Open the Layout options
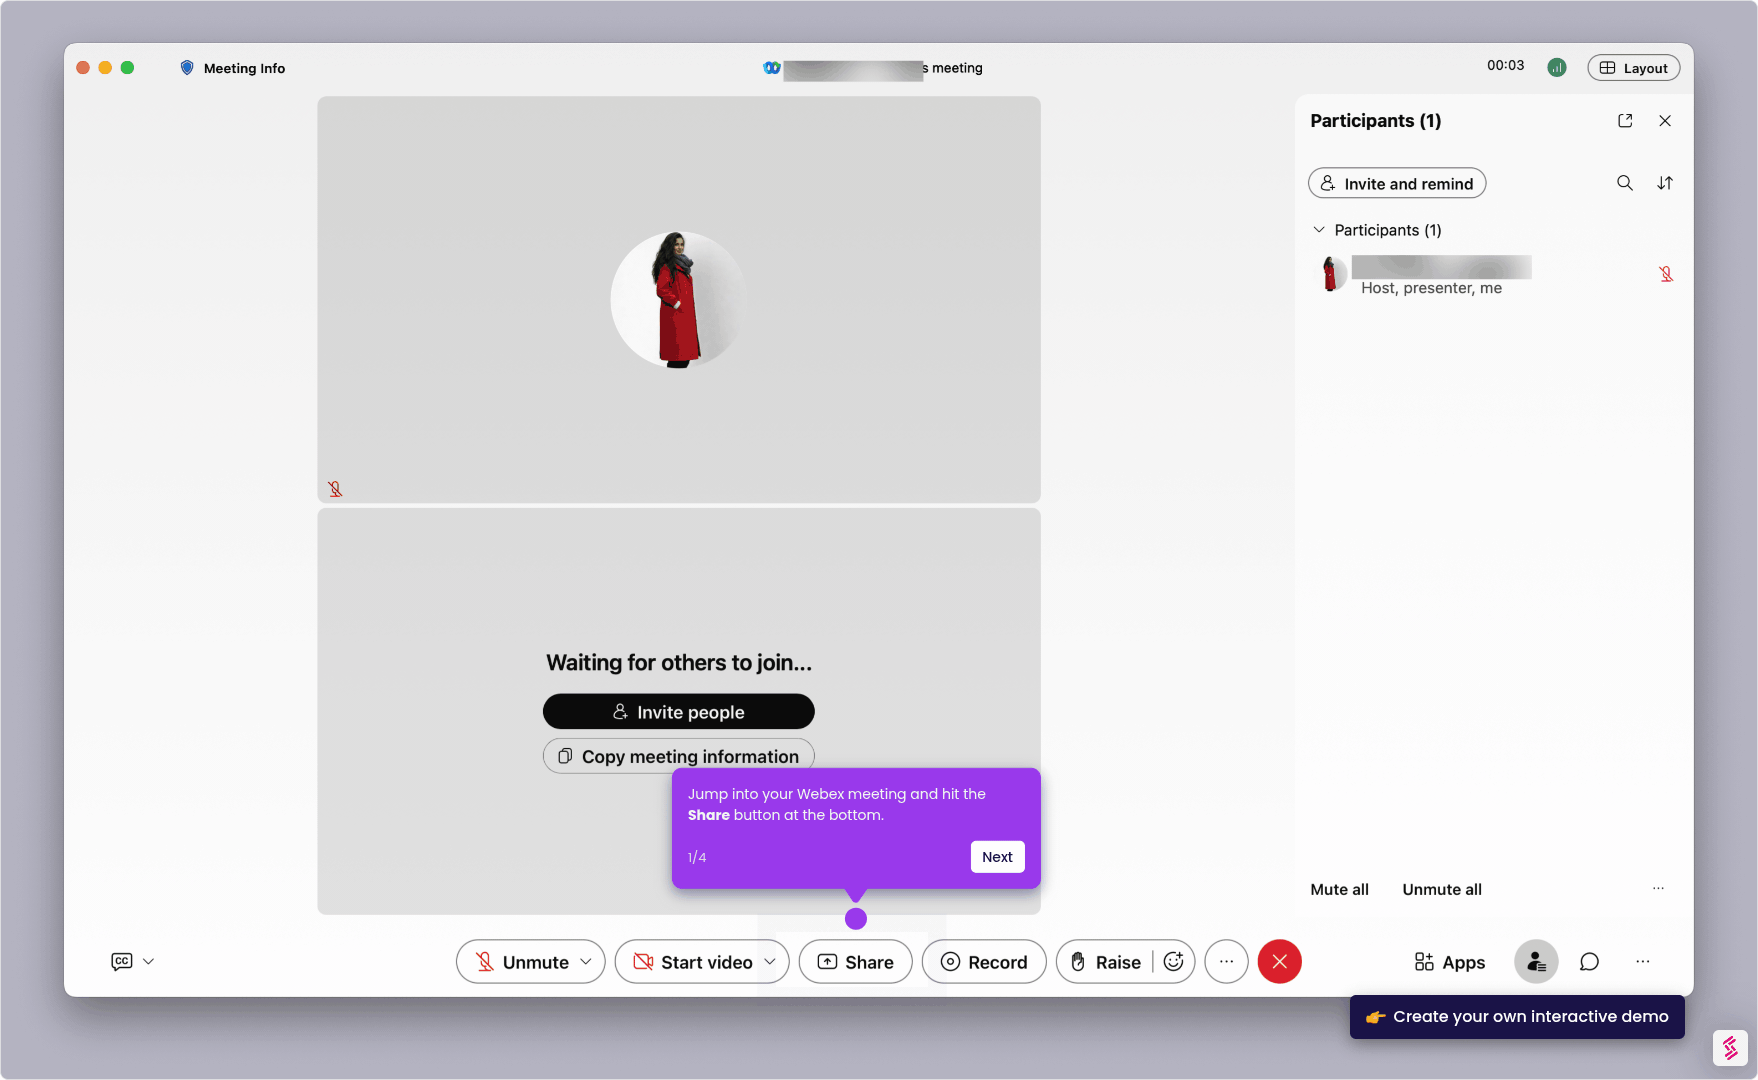Image resolution: width=1758 pixels, height=1080 pixels. (1634, 67)
